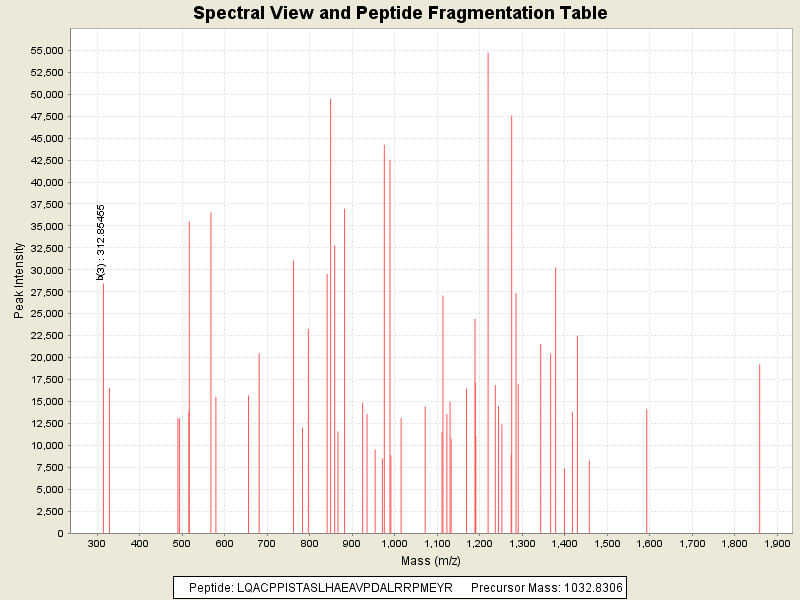Click the 49,500 intensity peak near 850 m/z

click(x=330, y=300)
